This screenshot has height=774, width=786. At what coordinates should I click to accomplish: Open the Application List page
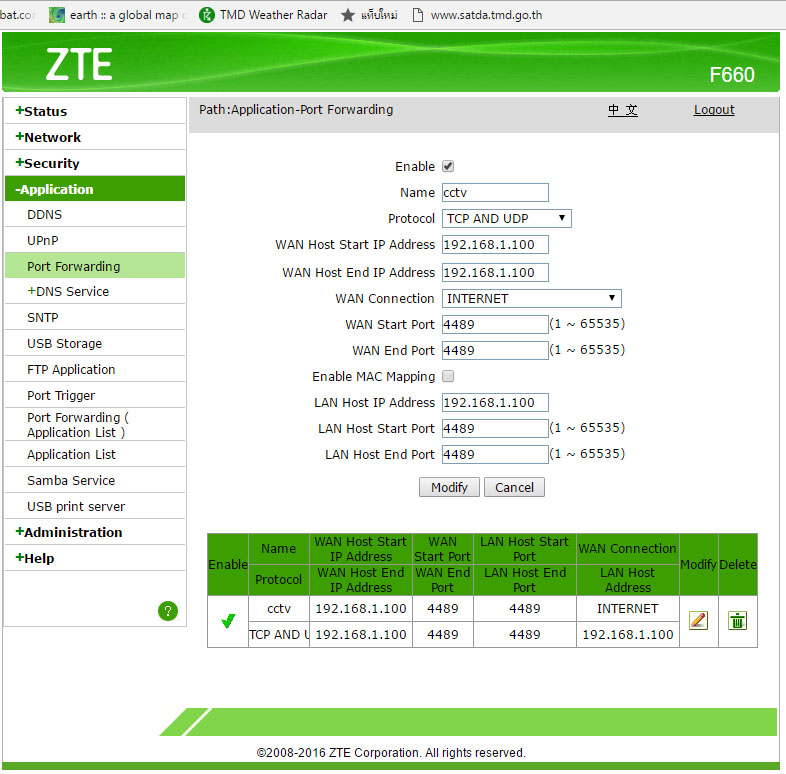point(71,455)
